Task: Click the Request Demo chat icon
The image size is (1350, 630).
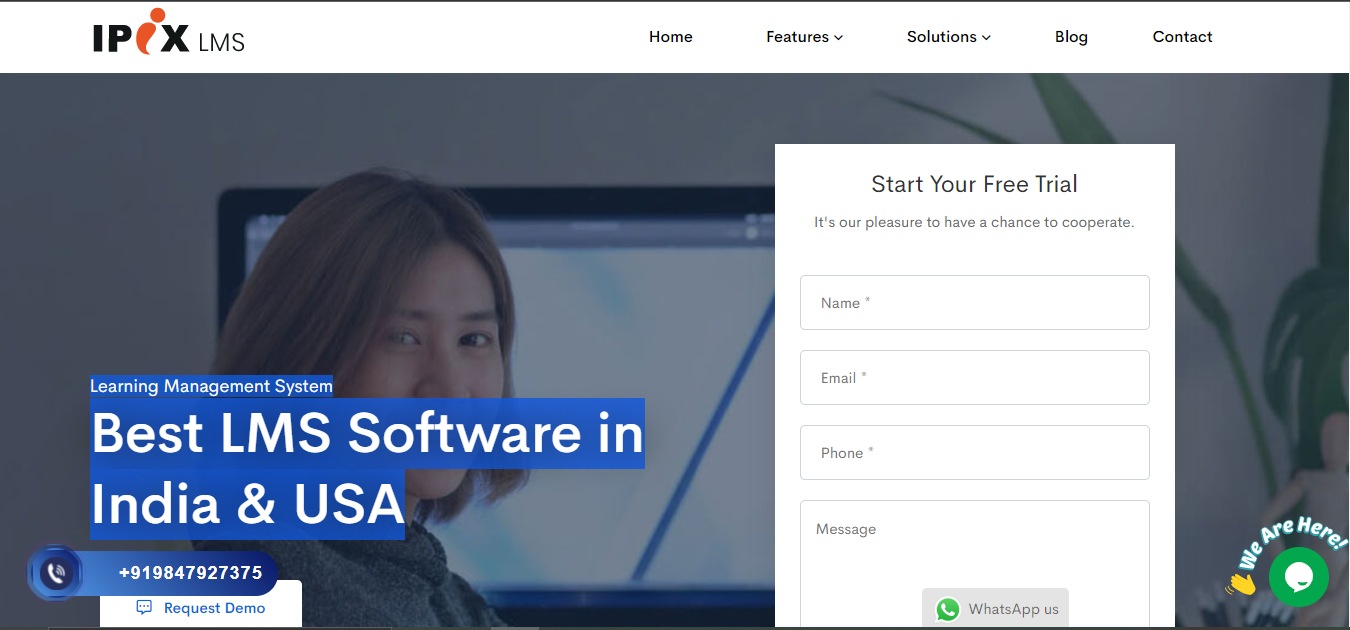Action: 144,608
